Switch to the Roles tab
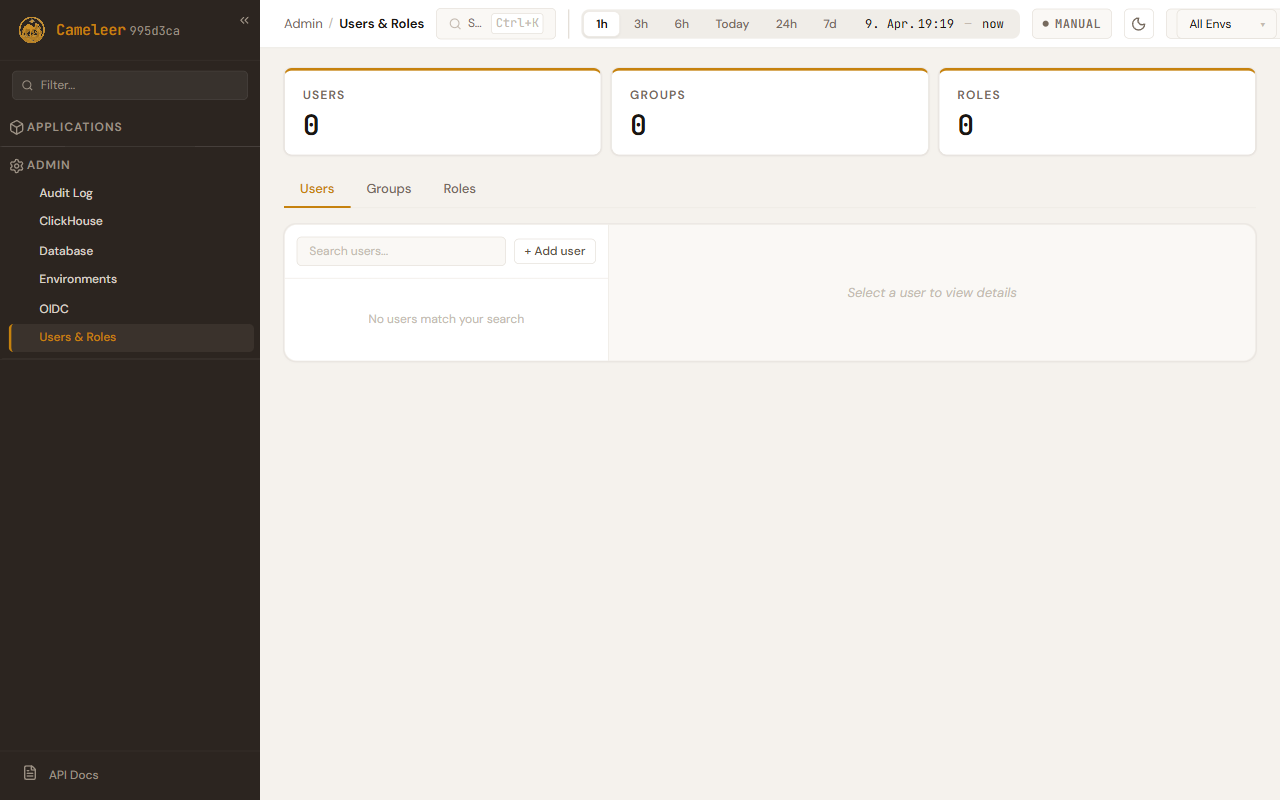1280x800 pixels. tap(459, 189)
